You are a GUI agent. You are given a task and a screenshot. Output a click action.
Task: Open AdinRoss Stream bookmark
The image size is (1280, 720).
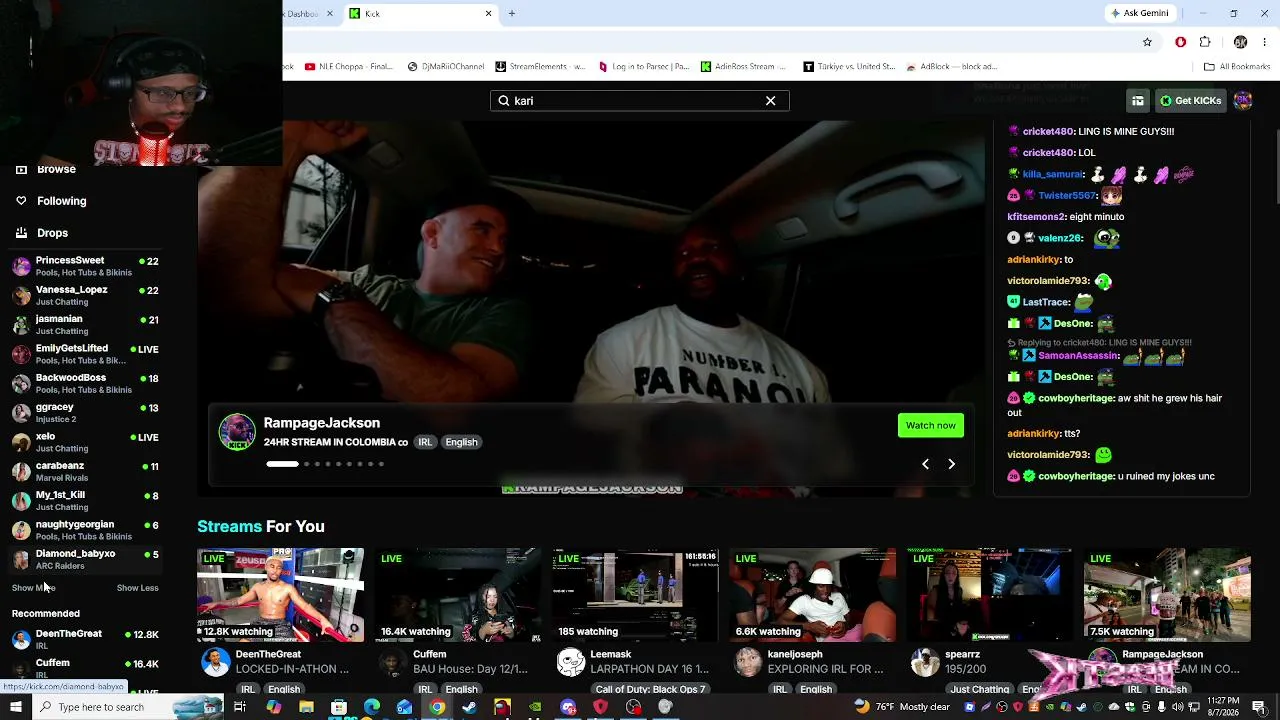pos(745,67)
